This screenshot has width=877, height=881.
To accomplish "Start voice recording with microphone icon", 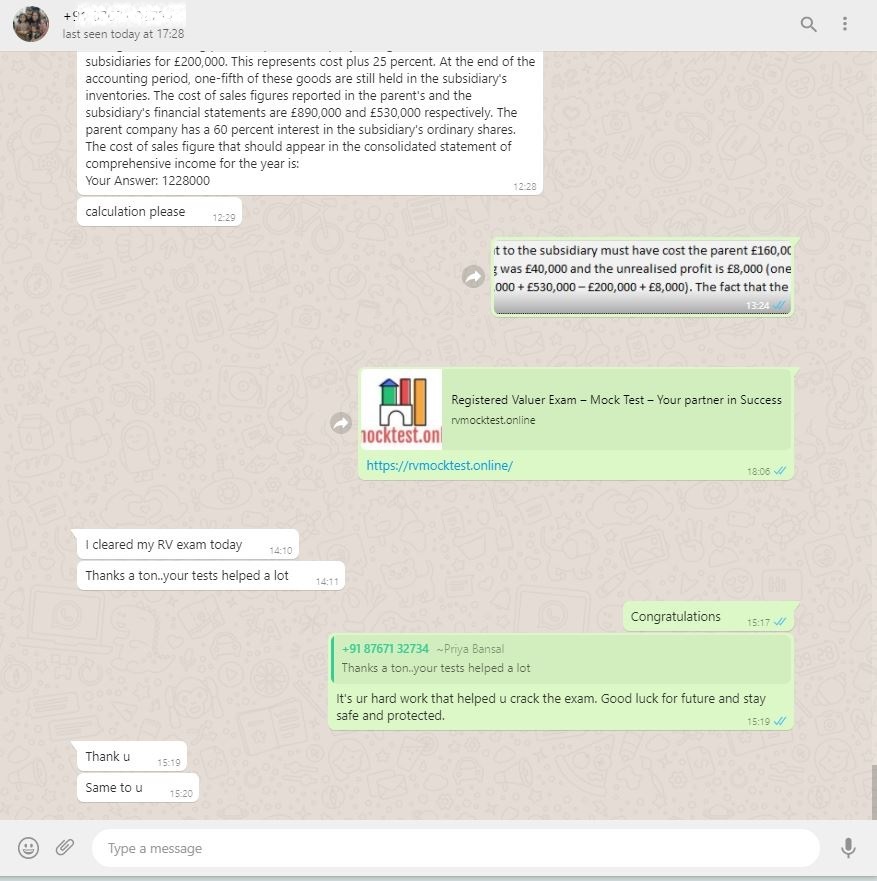I will pyautogui.click(x=848, y=847).
